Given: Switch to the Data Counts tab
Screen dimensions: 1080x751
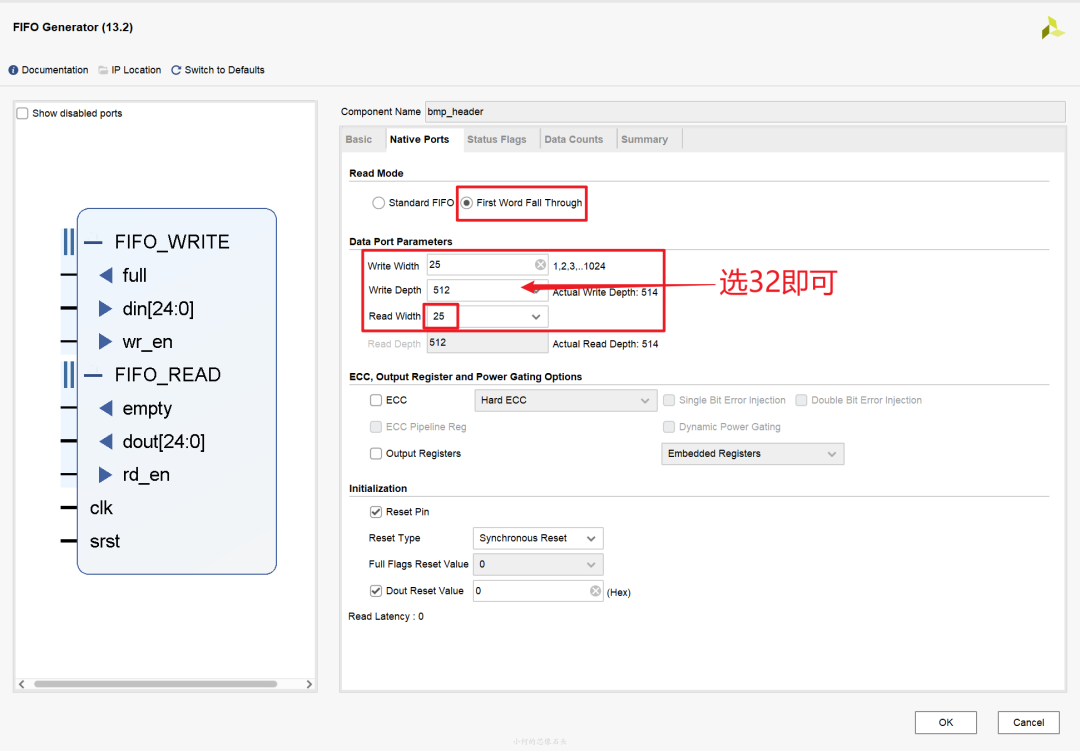Looking at the screenshot, I should point(574,140).
